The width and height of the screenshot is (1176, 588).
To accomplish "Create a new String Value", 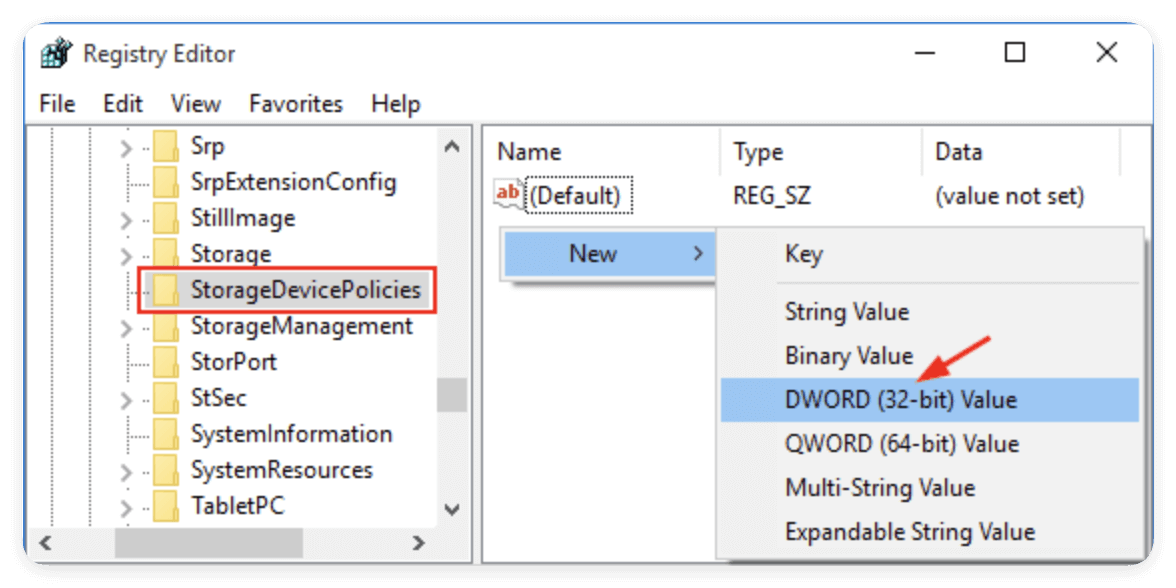I will click(x=847, y=312).
